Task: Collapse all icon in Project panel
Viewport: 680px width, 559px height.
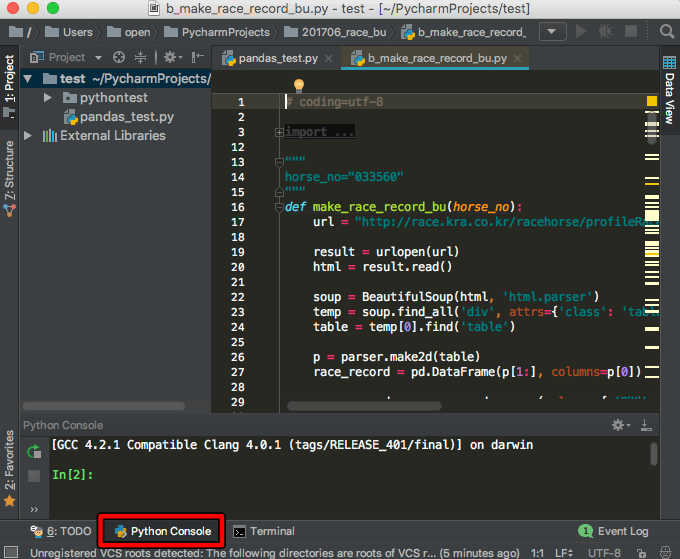Action: coord(141,57)
